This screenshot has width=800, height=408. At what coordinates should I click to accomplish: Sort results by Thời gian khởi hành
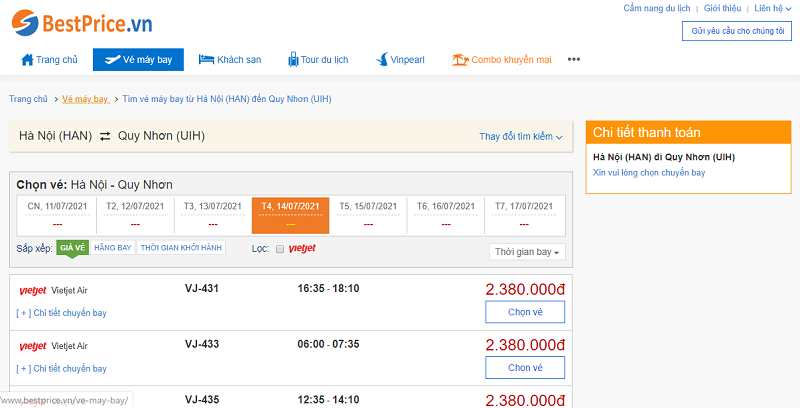(181, 248)
